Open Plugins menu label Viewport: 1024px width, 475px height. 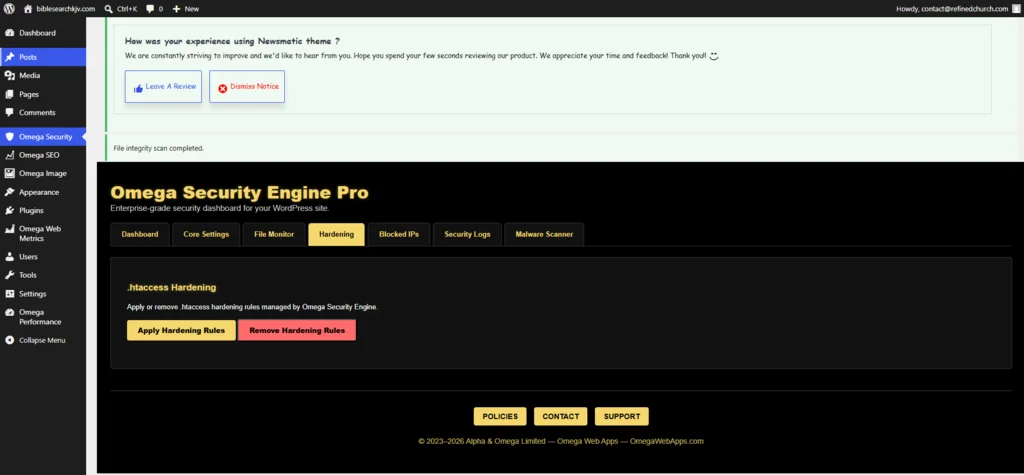[31, 210]
